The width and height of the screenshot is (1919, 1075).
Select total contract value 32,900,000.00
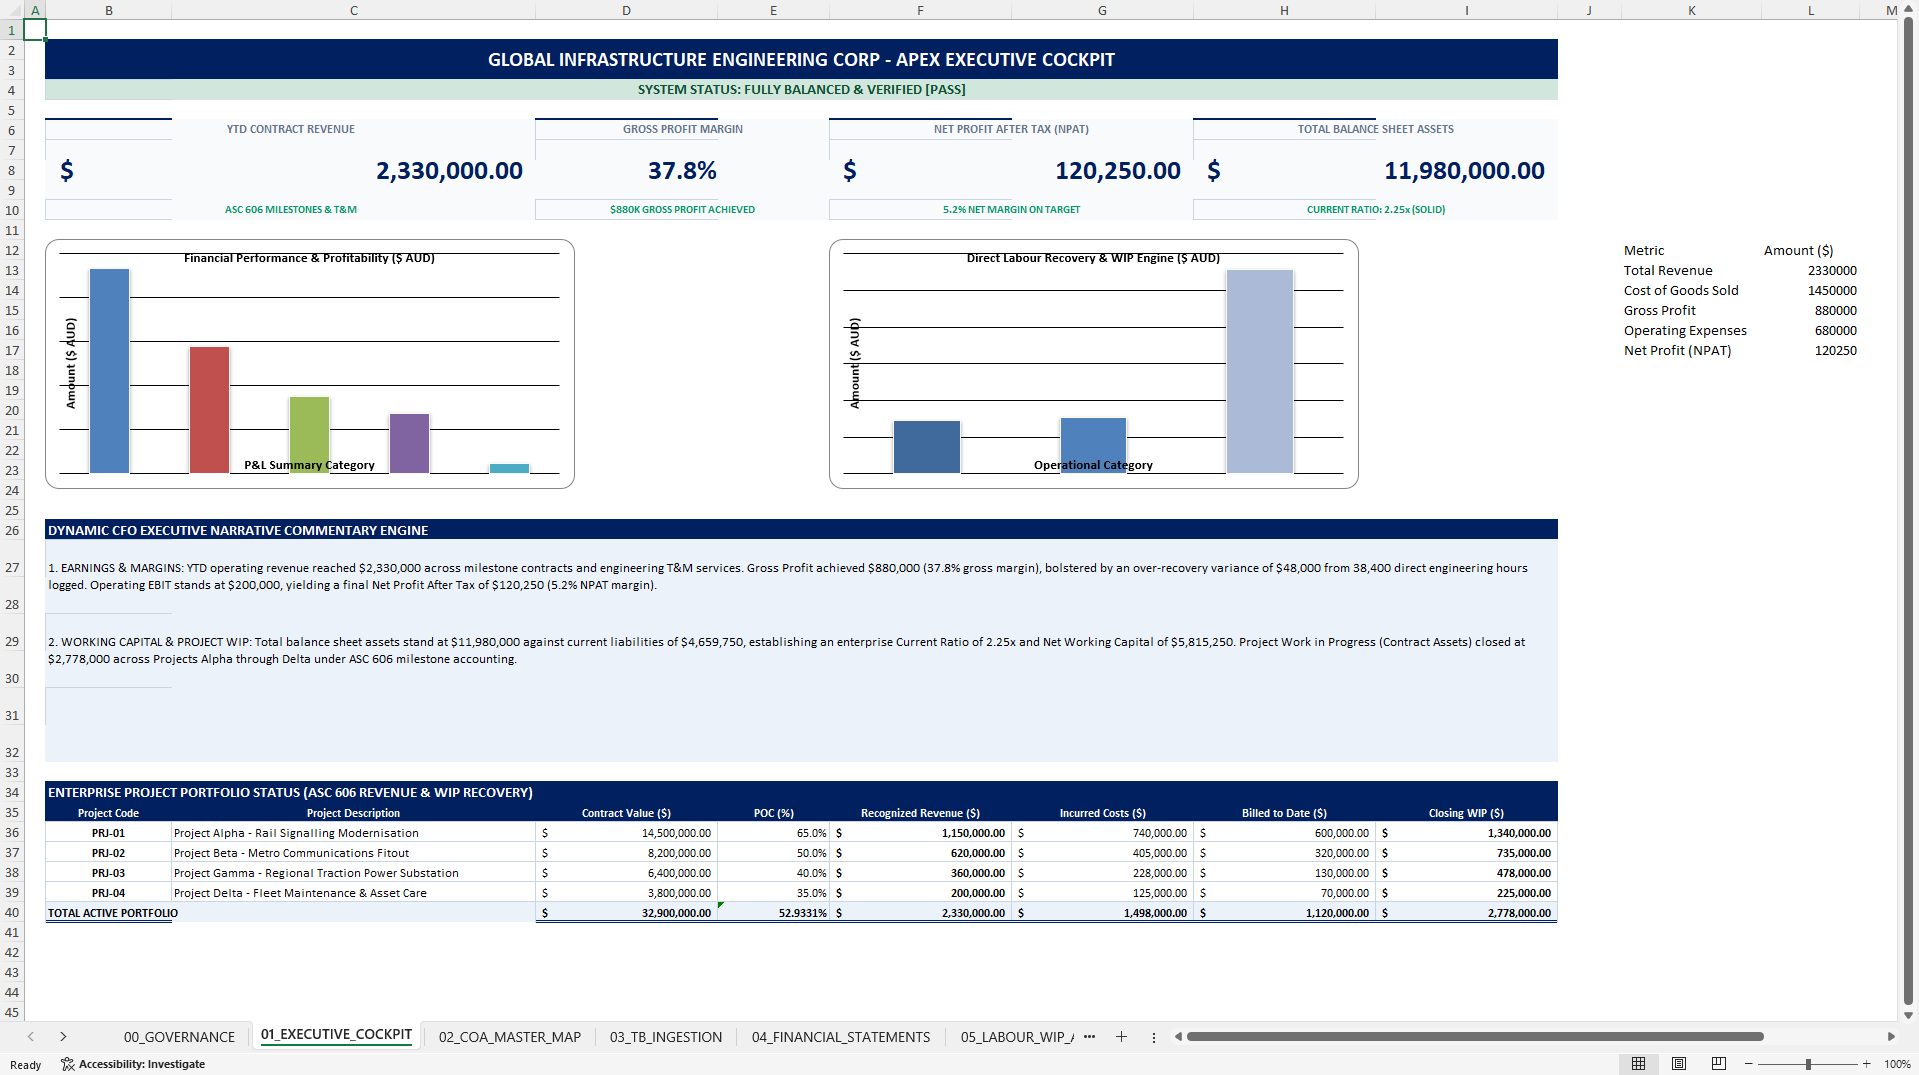[627, 913]
